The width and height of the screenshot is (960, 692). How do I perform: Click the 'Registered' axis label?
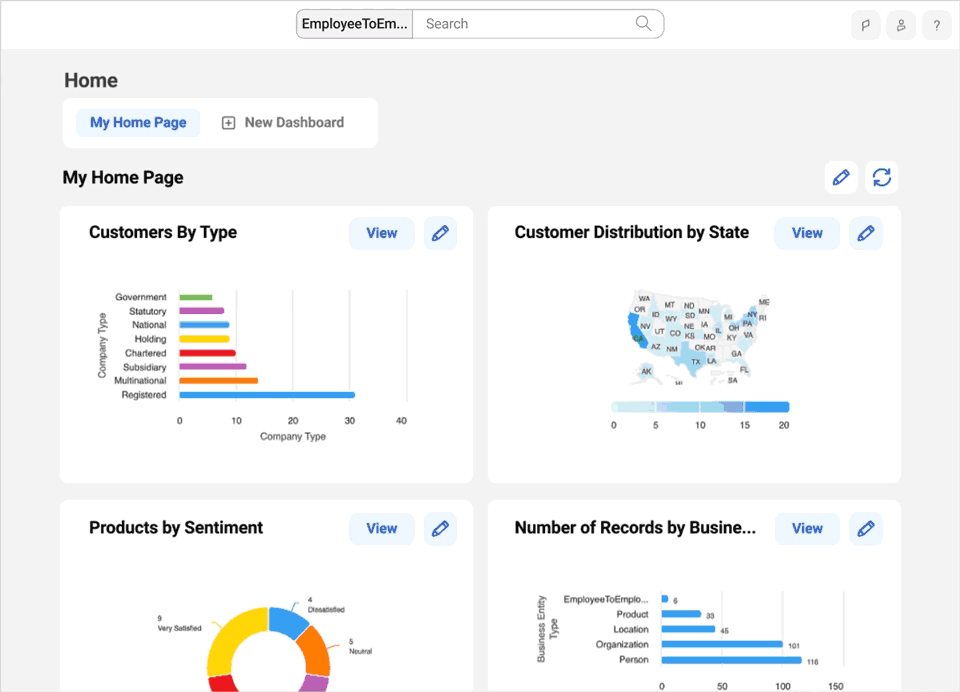pyautogui.click(x=144, y=395)
